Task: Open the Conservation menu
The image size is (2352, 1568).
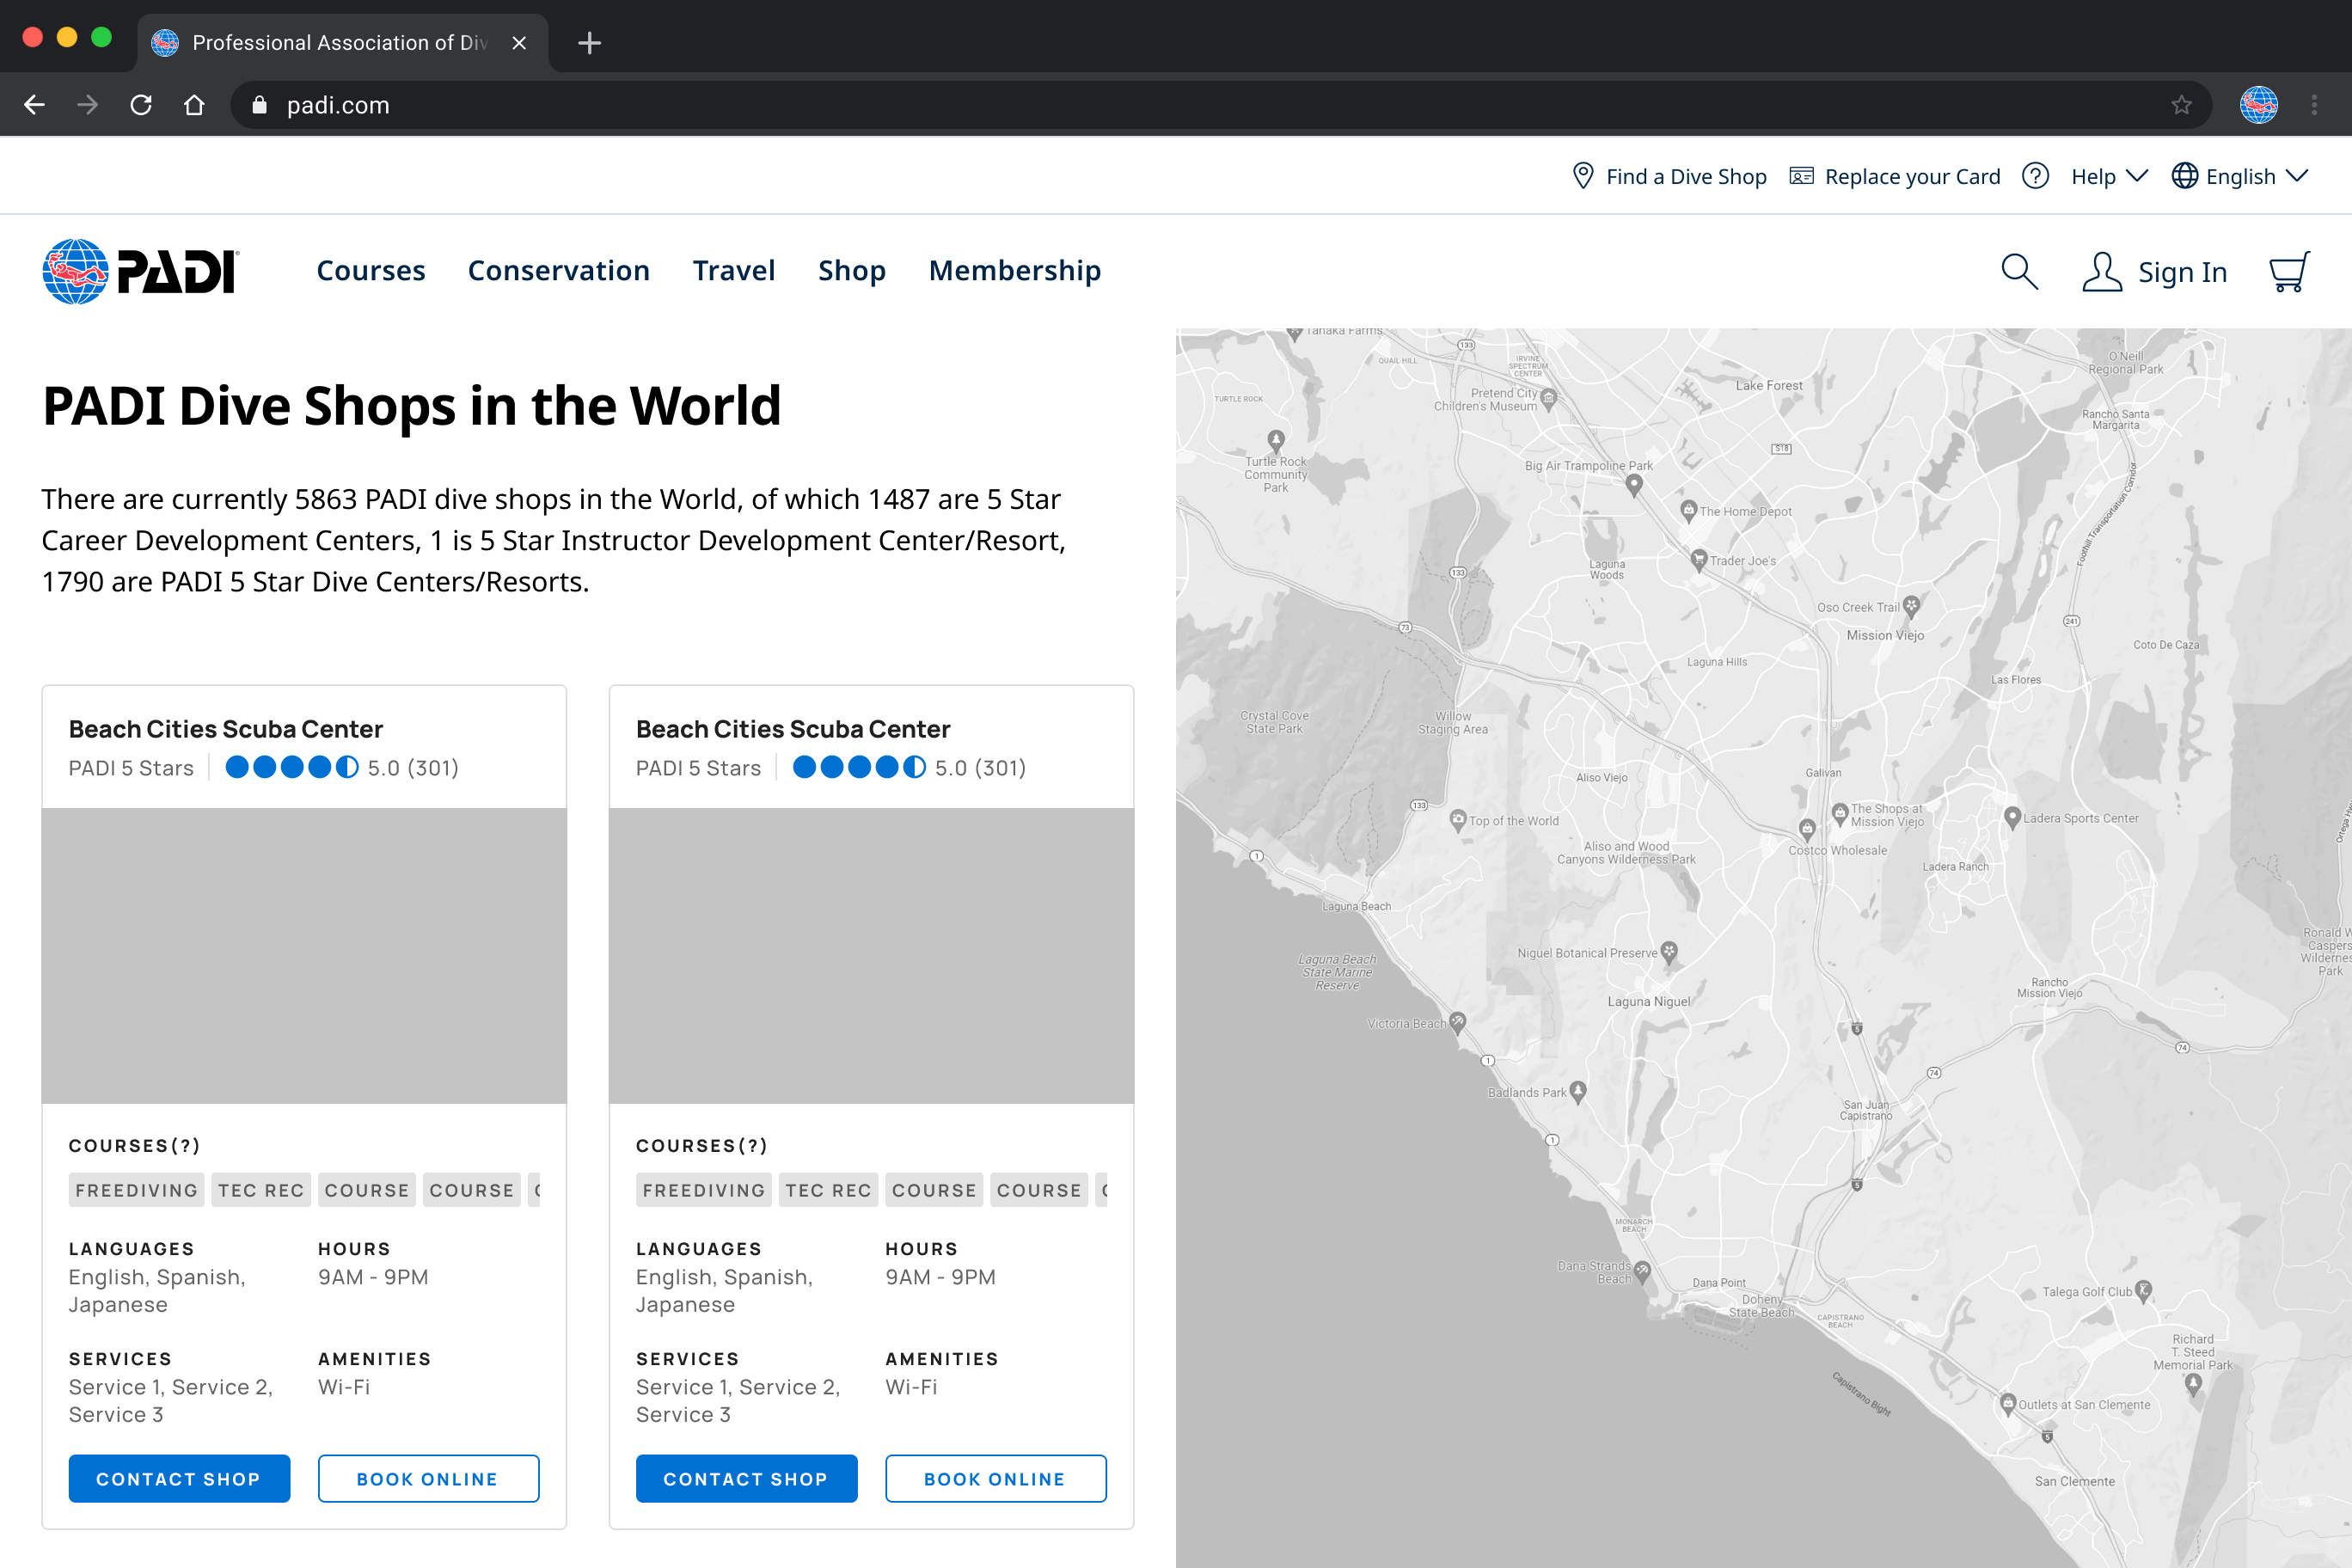Action: tap(558, 271)
